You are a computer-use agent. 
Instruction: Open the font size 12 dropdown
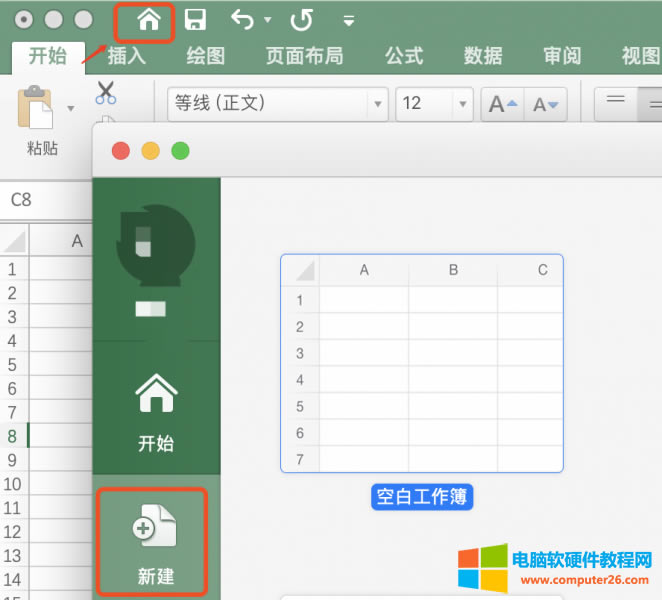[x=462, y=104]
